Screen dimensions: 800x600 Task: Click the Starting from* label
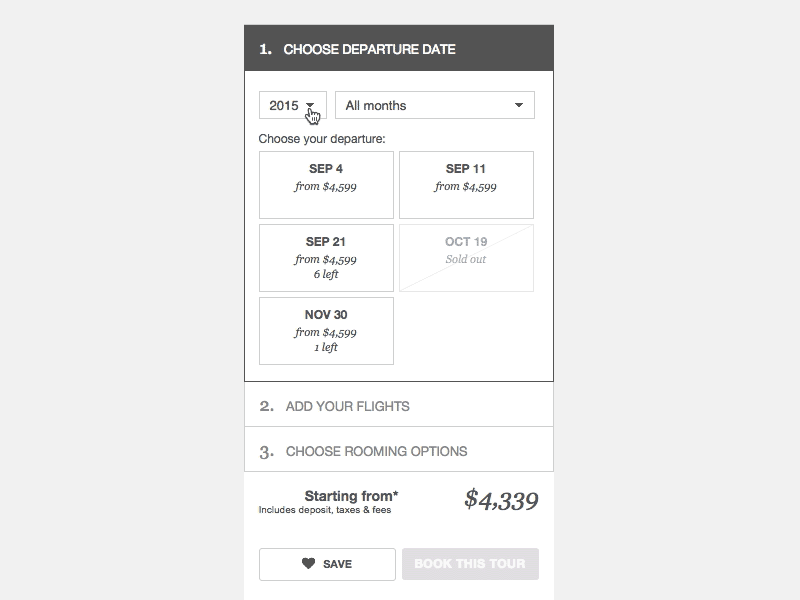(x=351, y=495)
